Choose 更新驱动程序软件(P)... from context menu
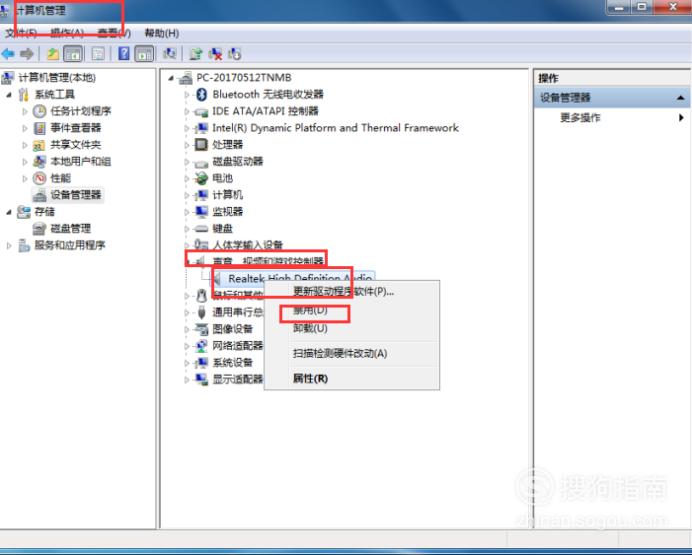Screen dimensions: 692x555 pos(343,291)
